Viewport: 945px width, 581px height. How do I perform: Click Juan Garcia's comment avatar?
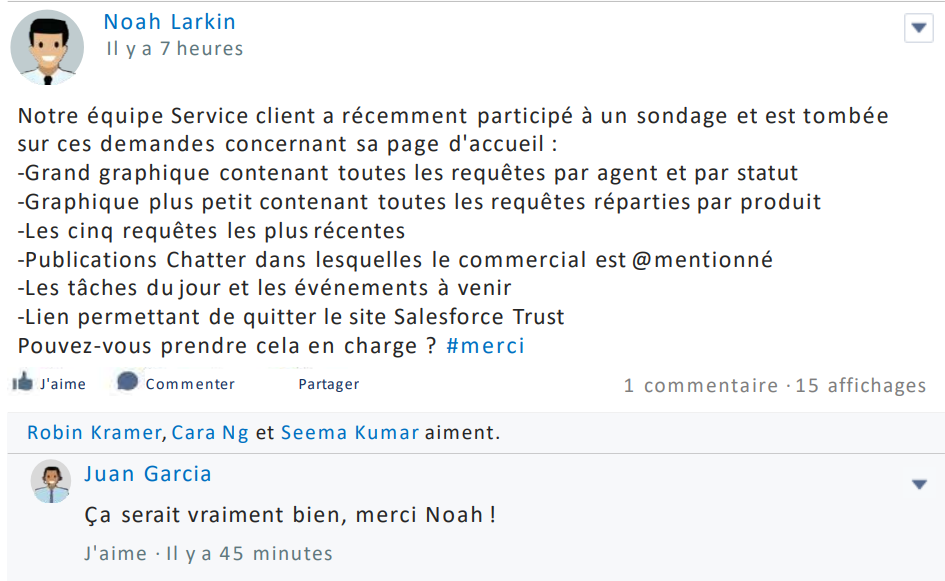coord(51,482)
